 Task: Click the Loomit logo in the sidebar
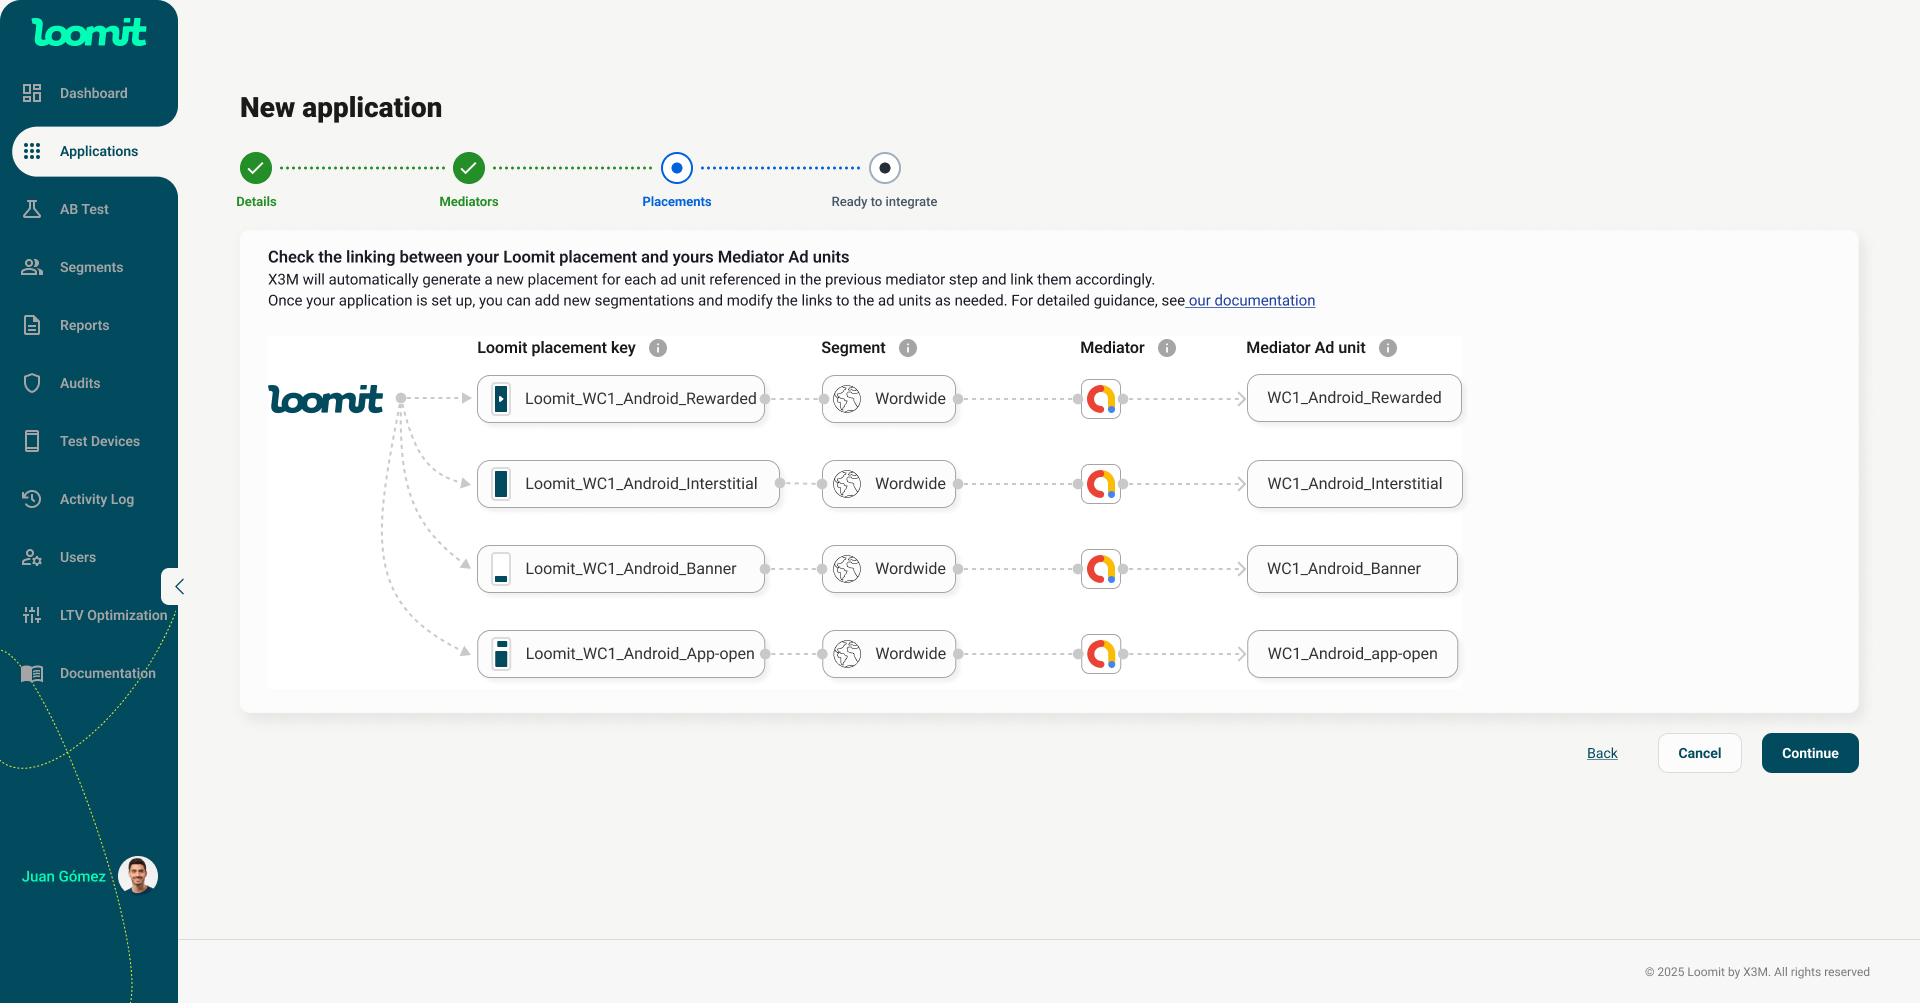tap(89, 33)
